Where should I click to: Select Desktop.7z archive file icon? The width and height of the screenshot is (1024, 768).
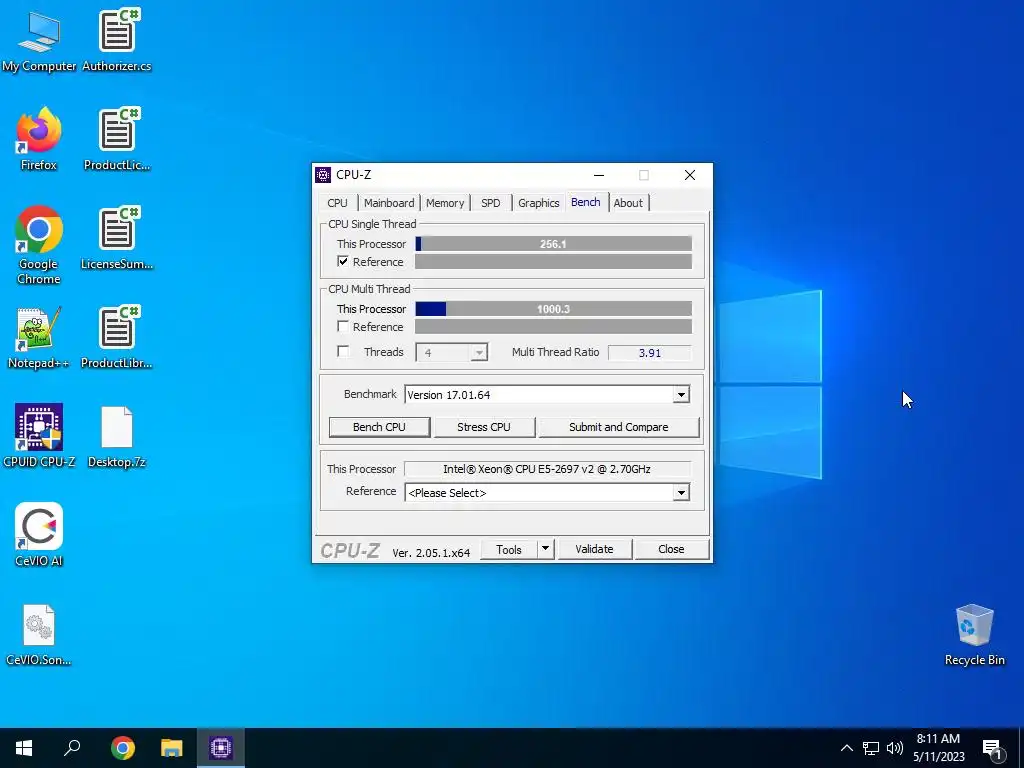tap(117, 436)
